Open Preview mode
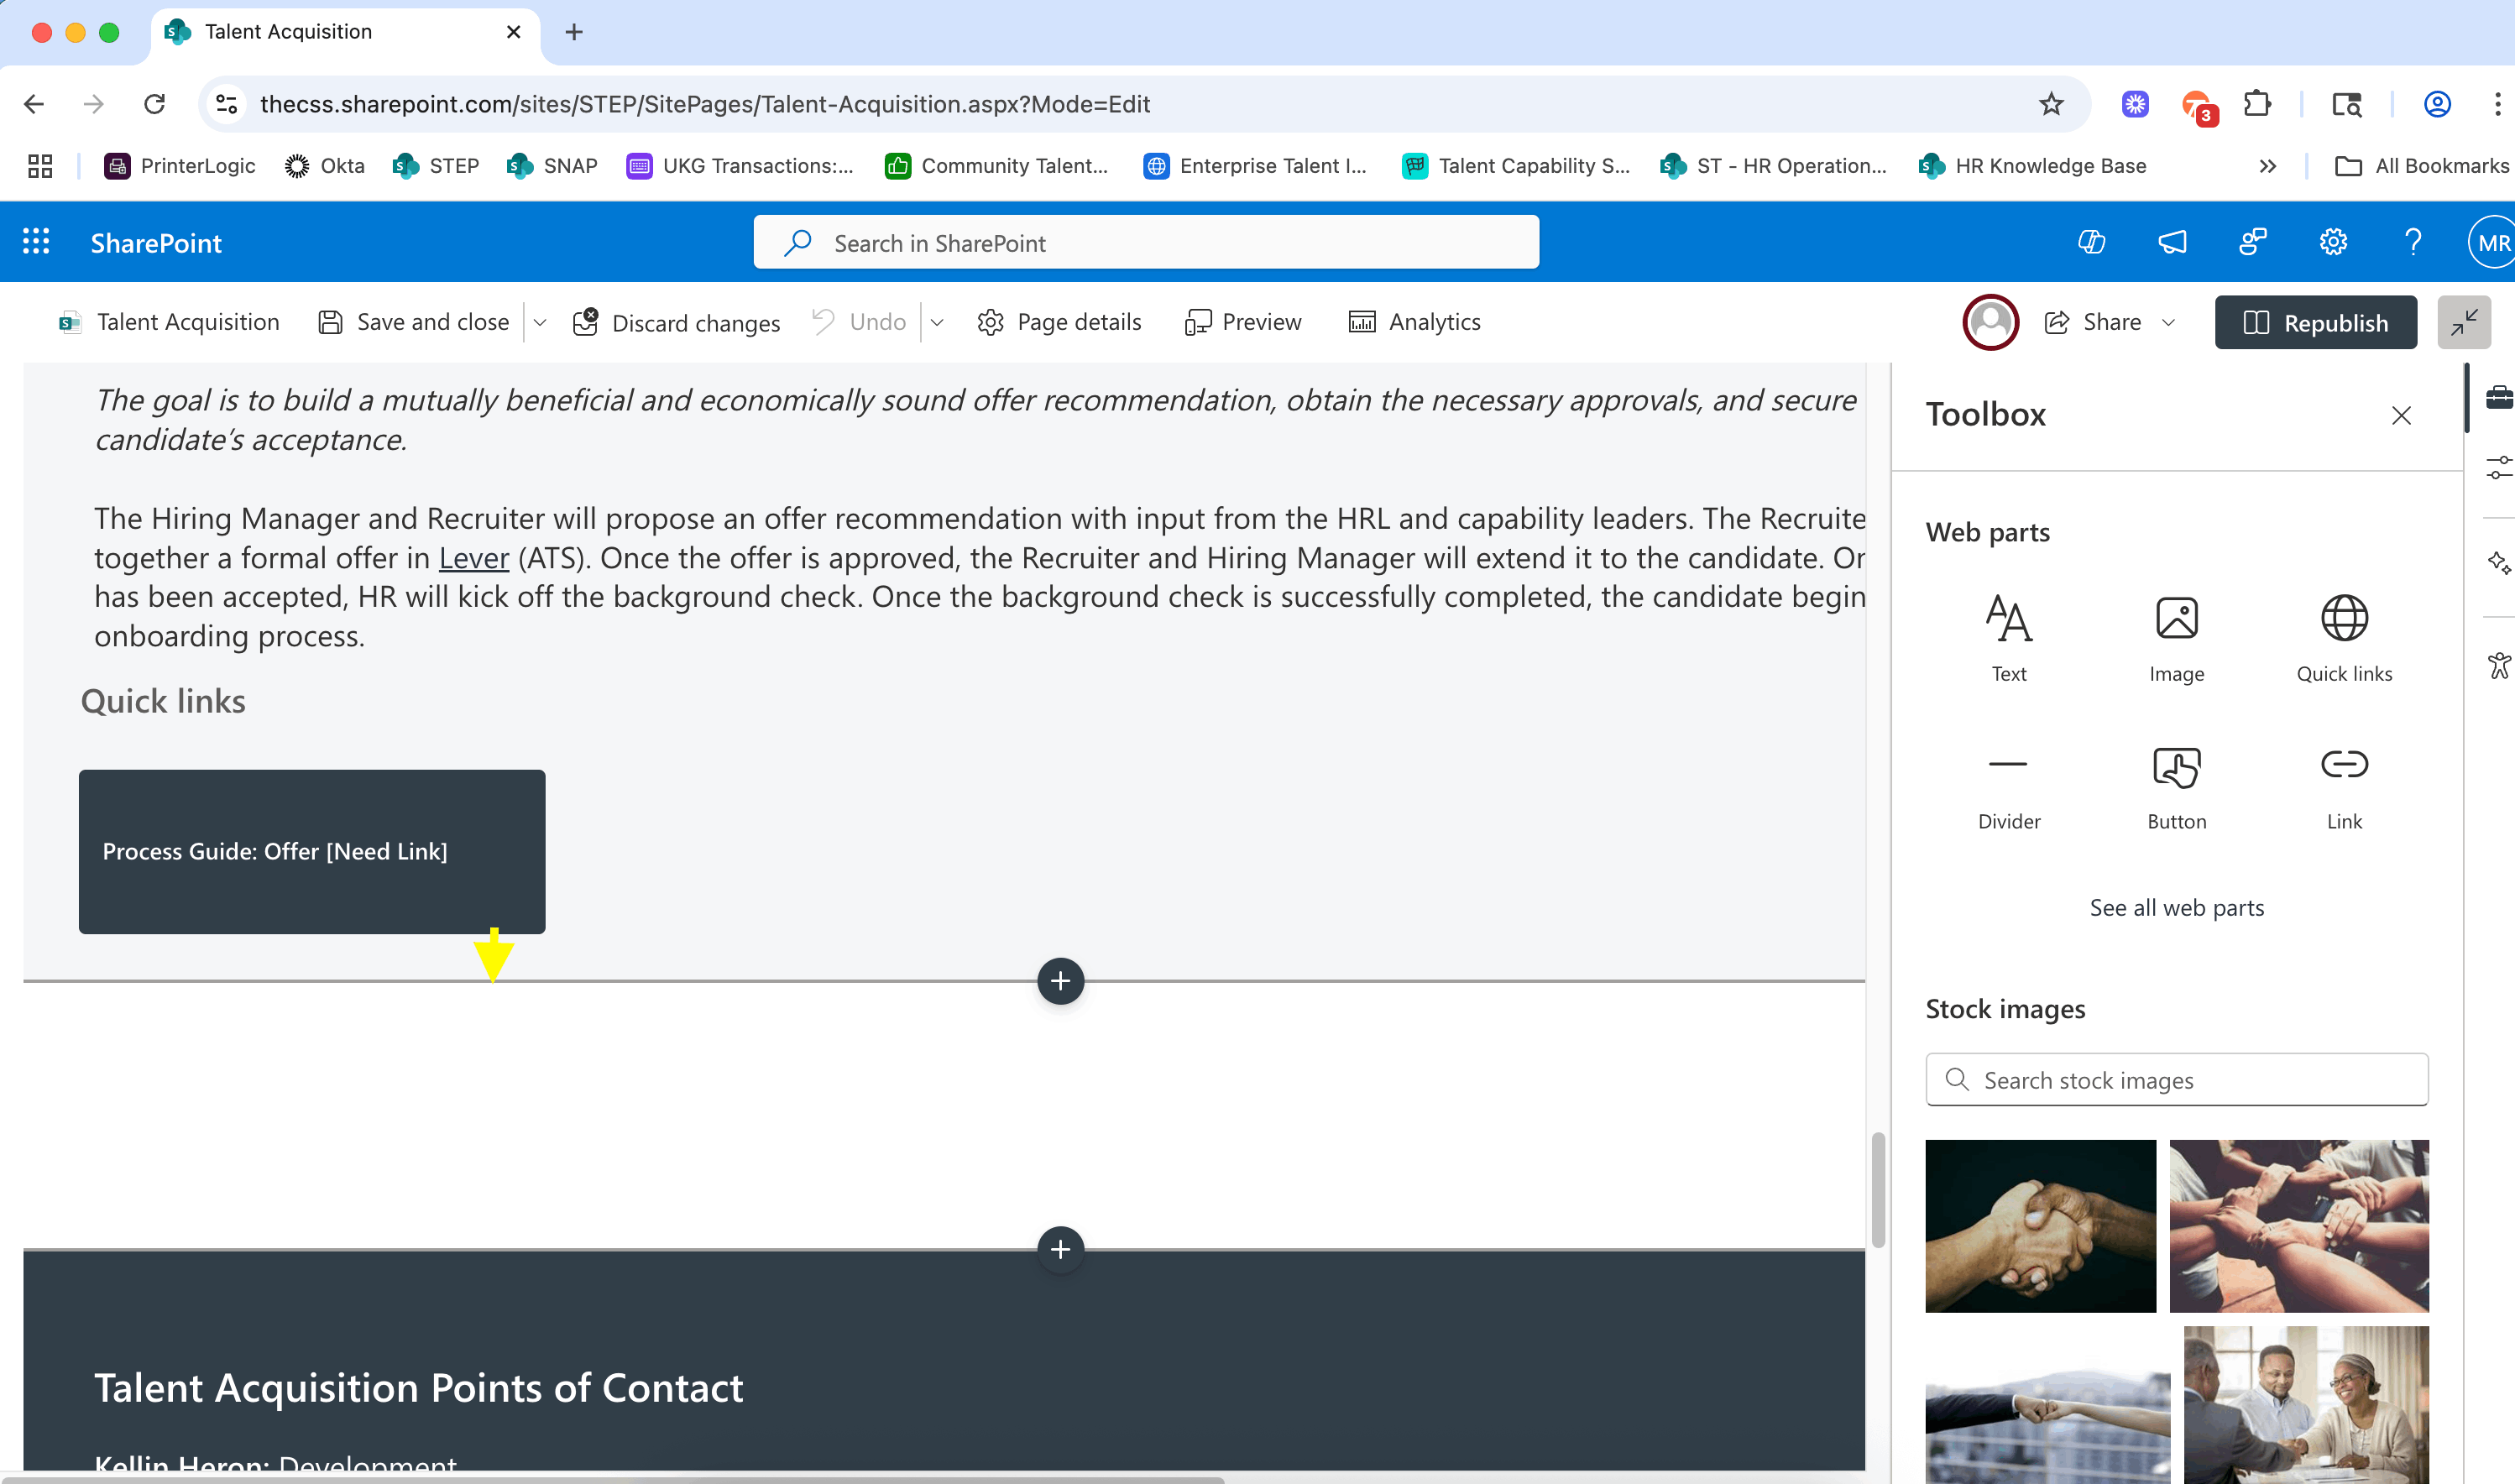 [x=1243, y=322]
